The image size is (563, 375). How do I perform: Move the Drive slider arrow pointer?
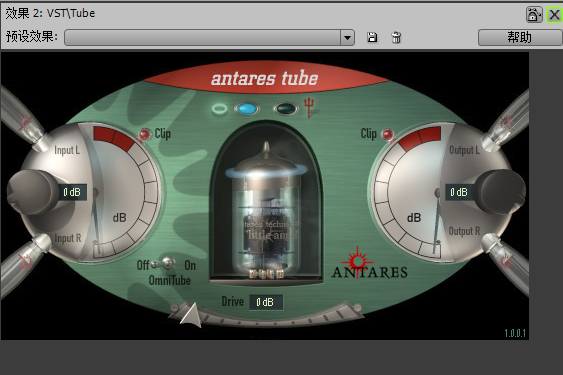pos(191,315)
